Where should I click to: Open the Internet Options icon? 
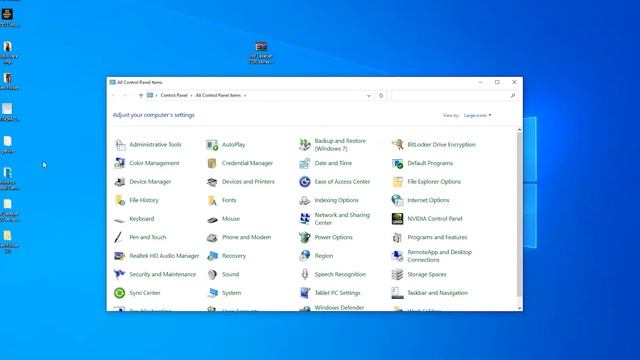398,200
